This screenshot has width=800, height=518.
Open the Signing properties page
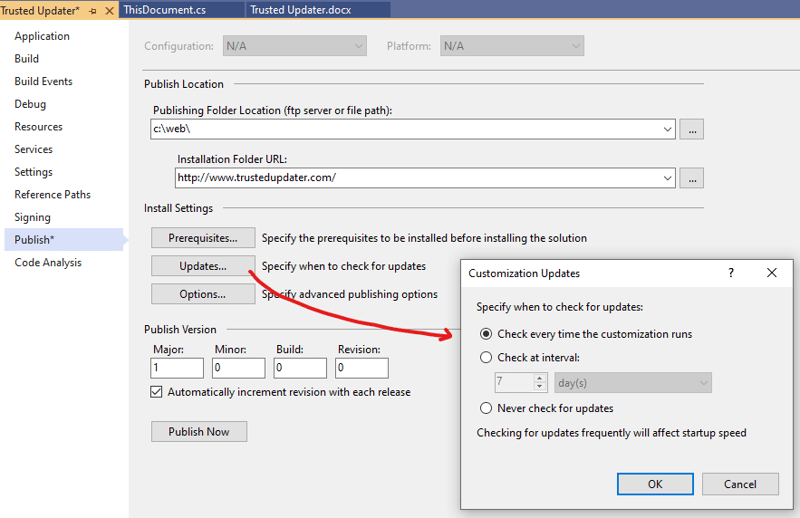[x=32, y=217]
